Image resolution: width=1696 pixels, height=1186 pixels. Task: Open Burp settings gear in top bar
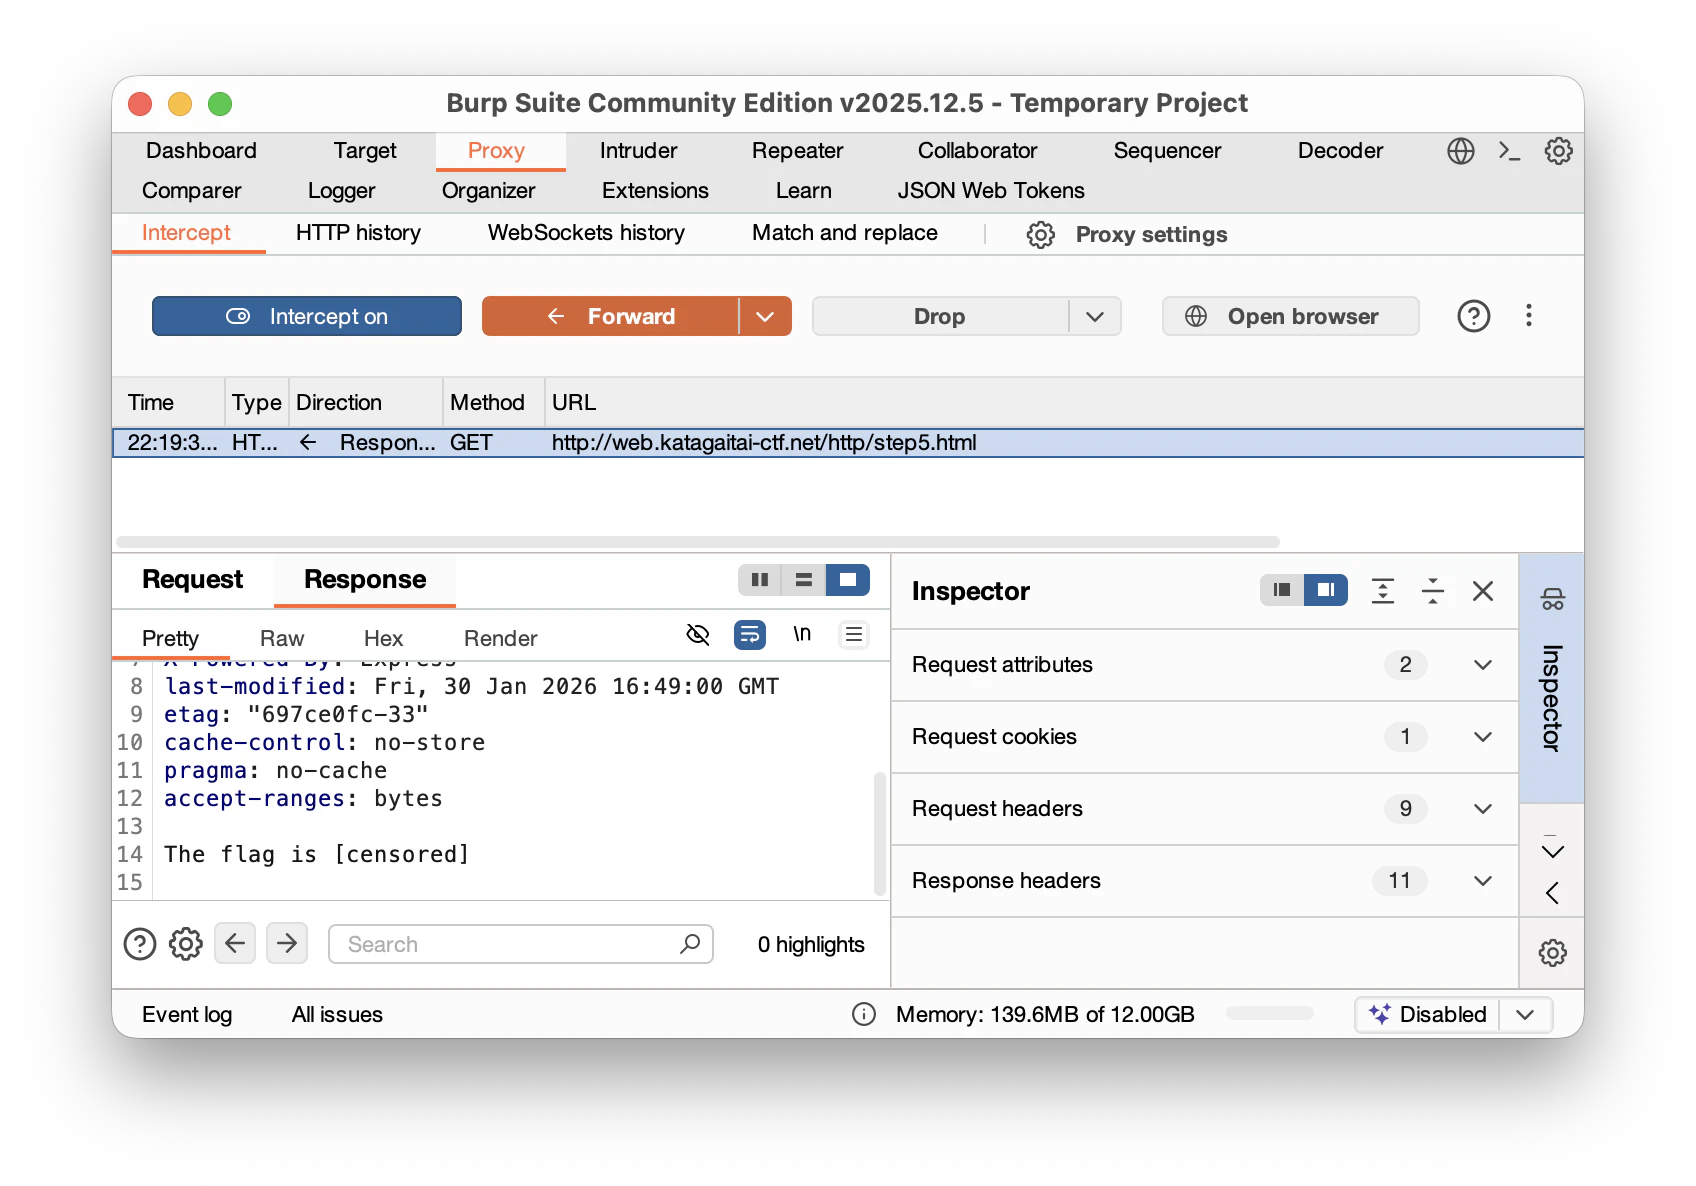[1558, 151]
